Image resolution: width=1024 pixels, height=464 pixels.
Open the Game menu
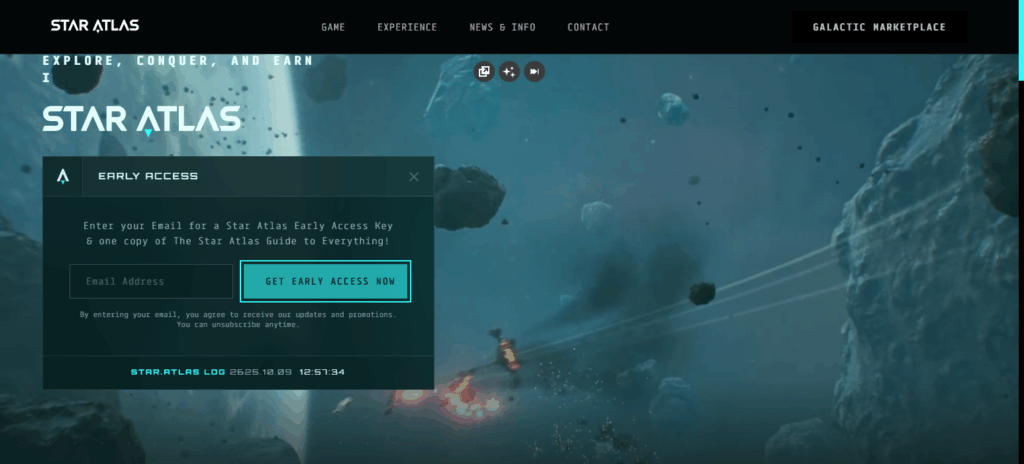coord(333,27)
